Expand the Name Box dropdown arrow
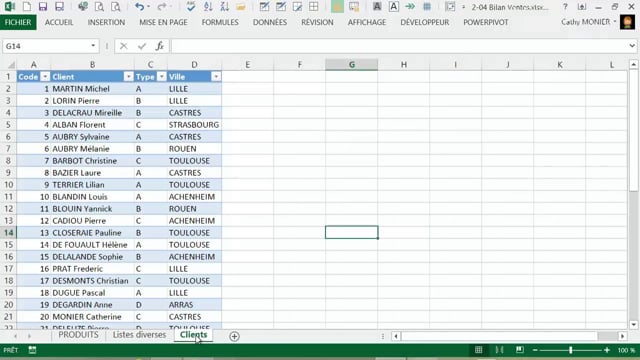The image size is (640, 360). pyautogui.click(x=93, y=46)
